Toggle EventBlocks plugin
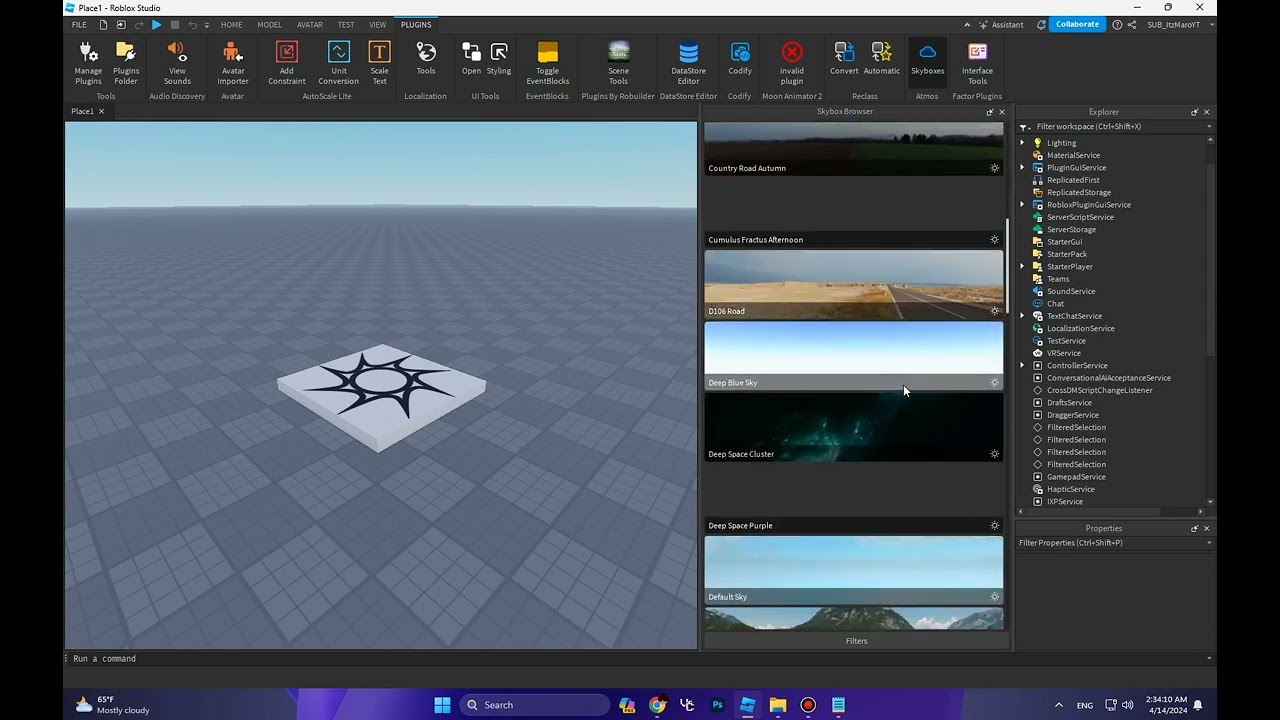Screen dimensions: 1280x720 (x=548, y=62)
